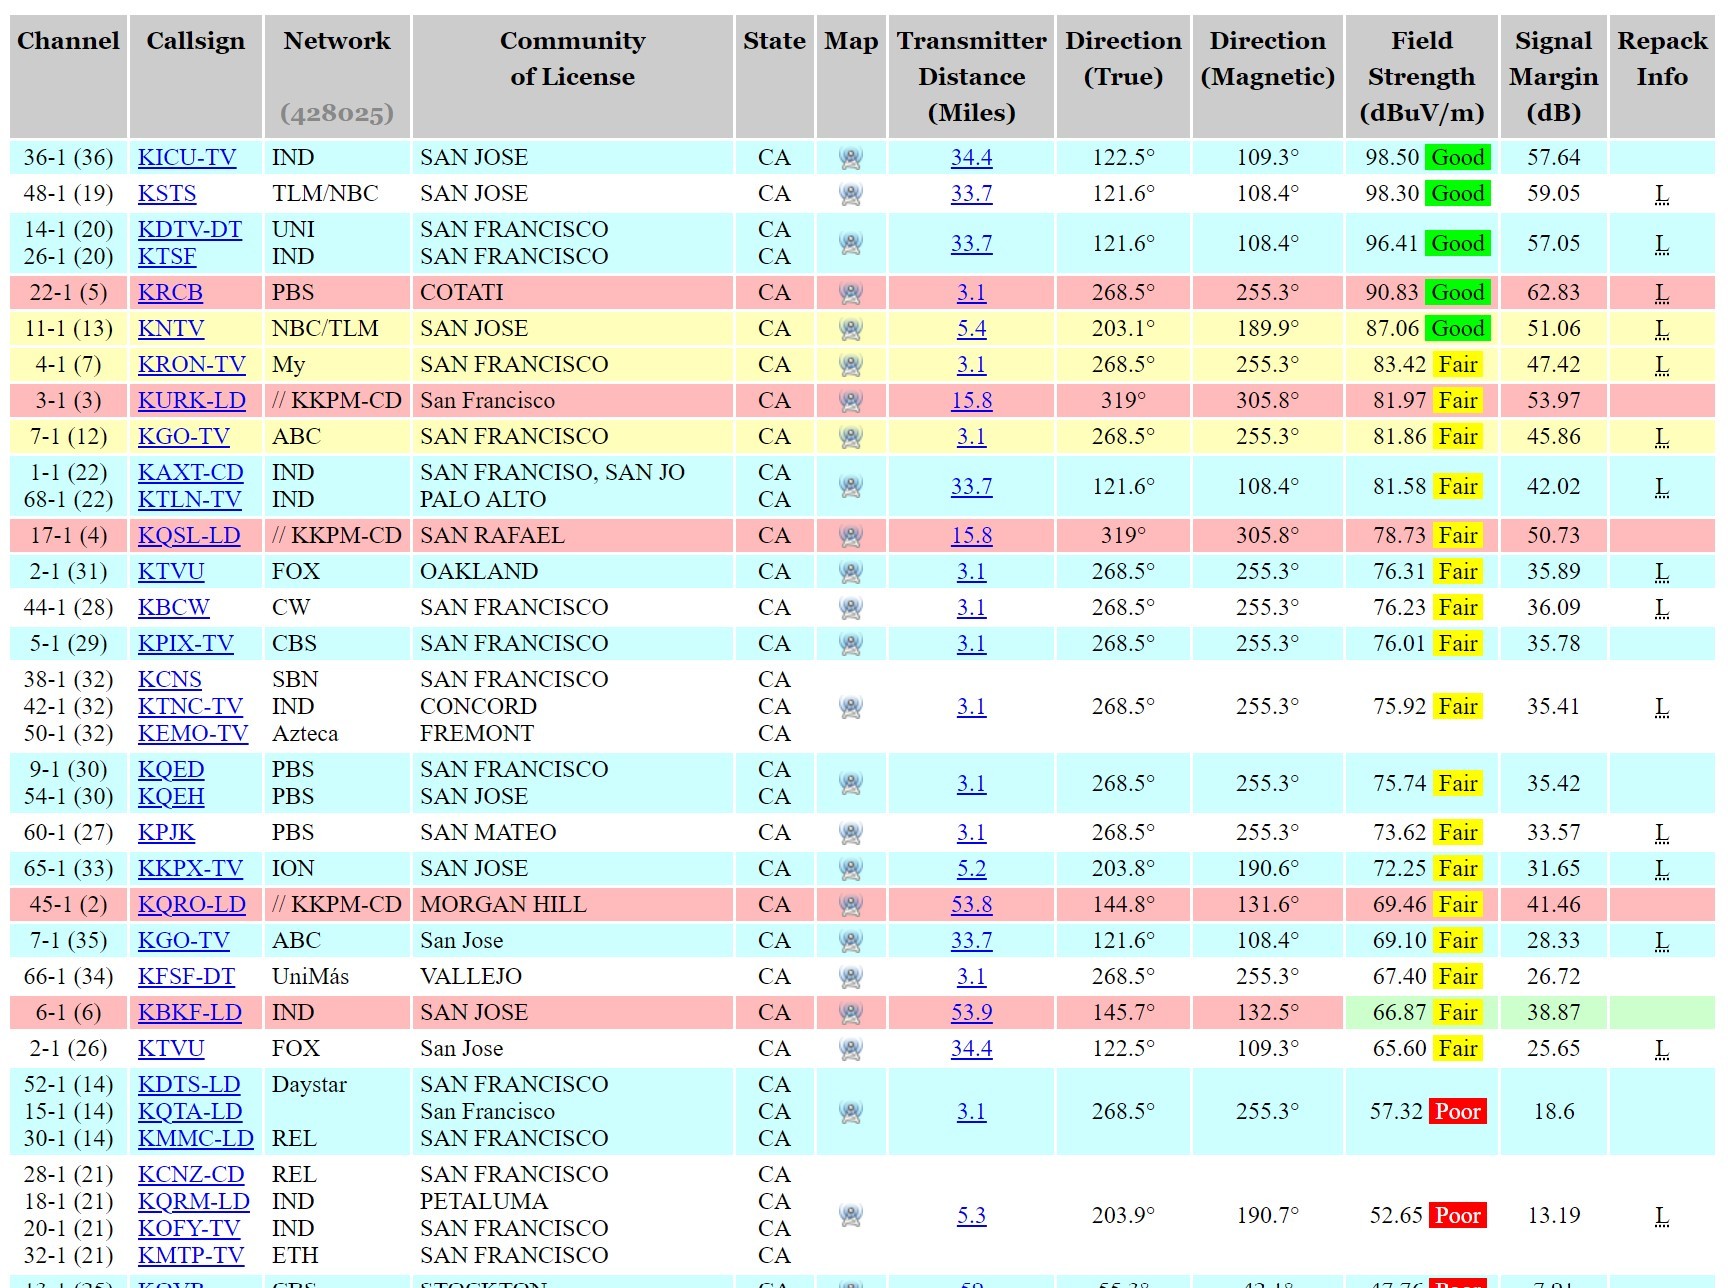Click the KURK-LD callsign link

tap(192, 401)
